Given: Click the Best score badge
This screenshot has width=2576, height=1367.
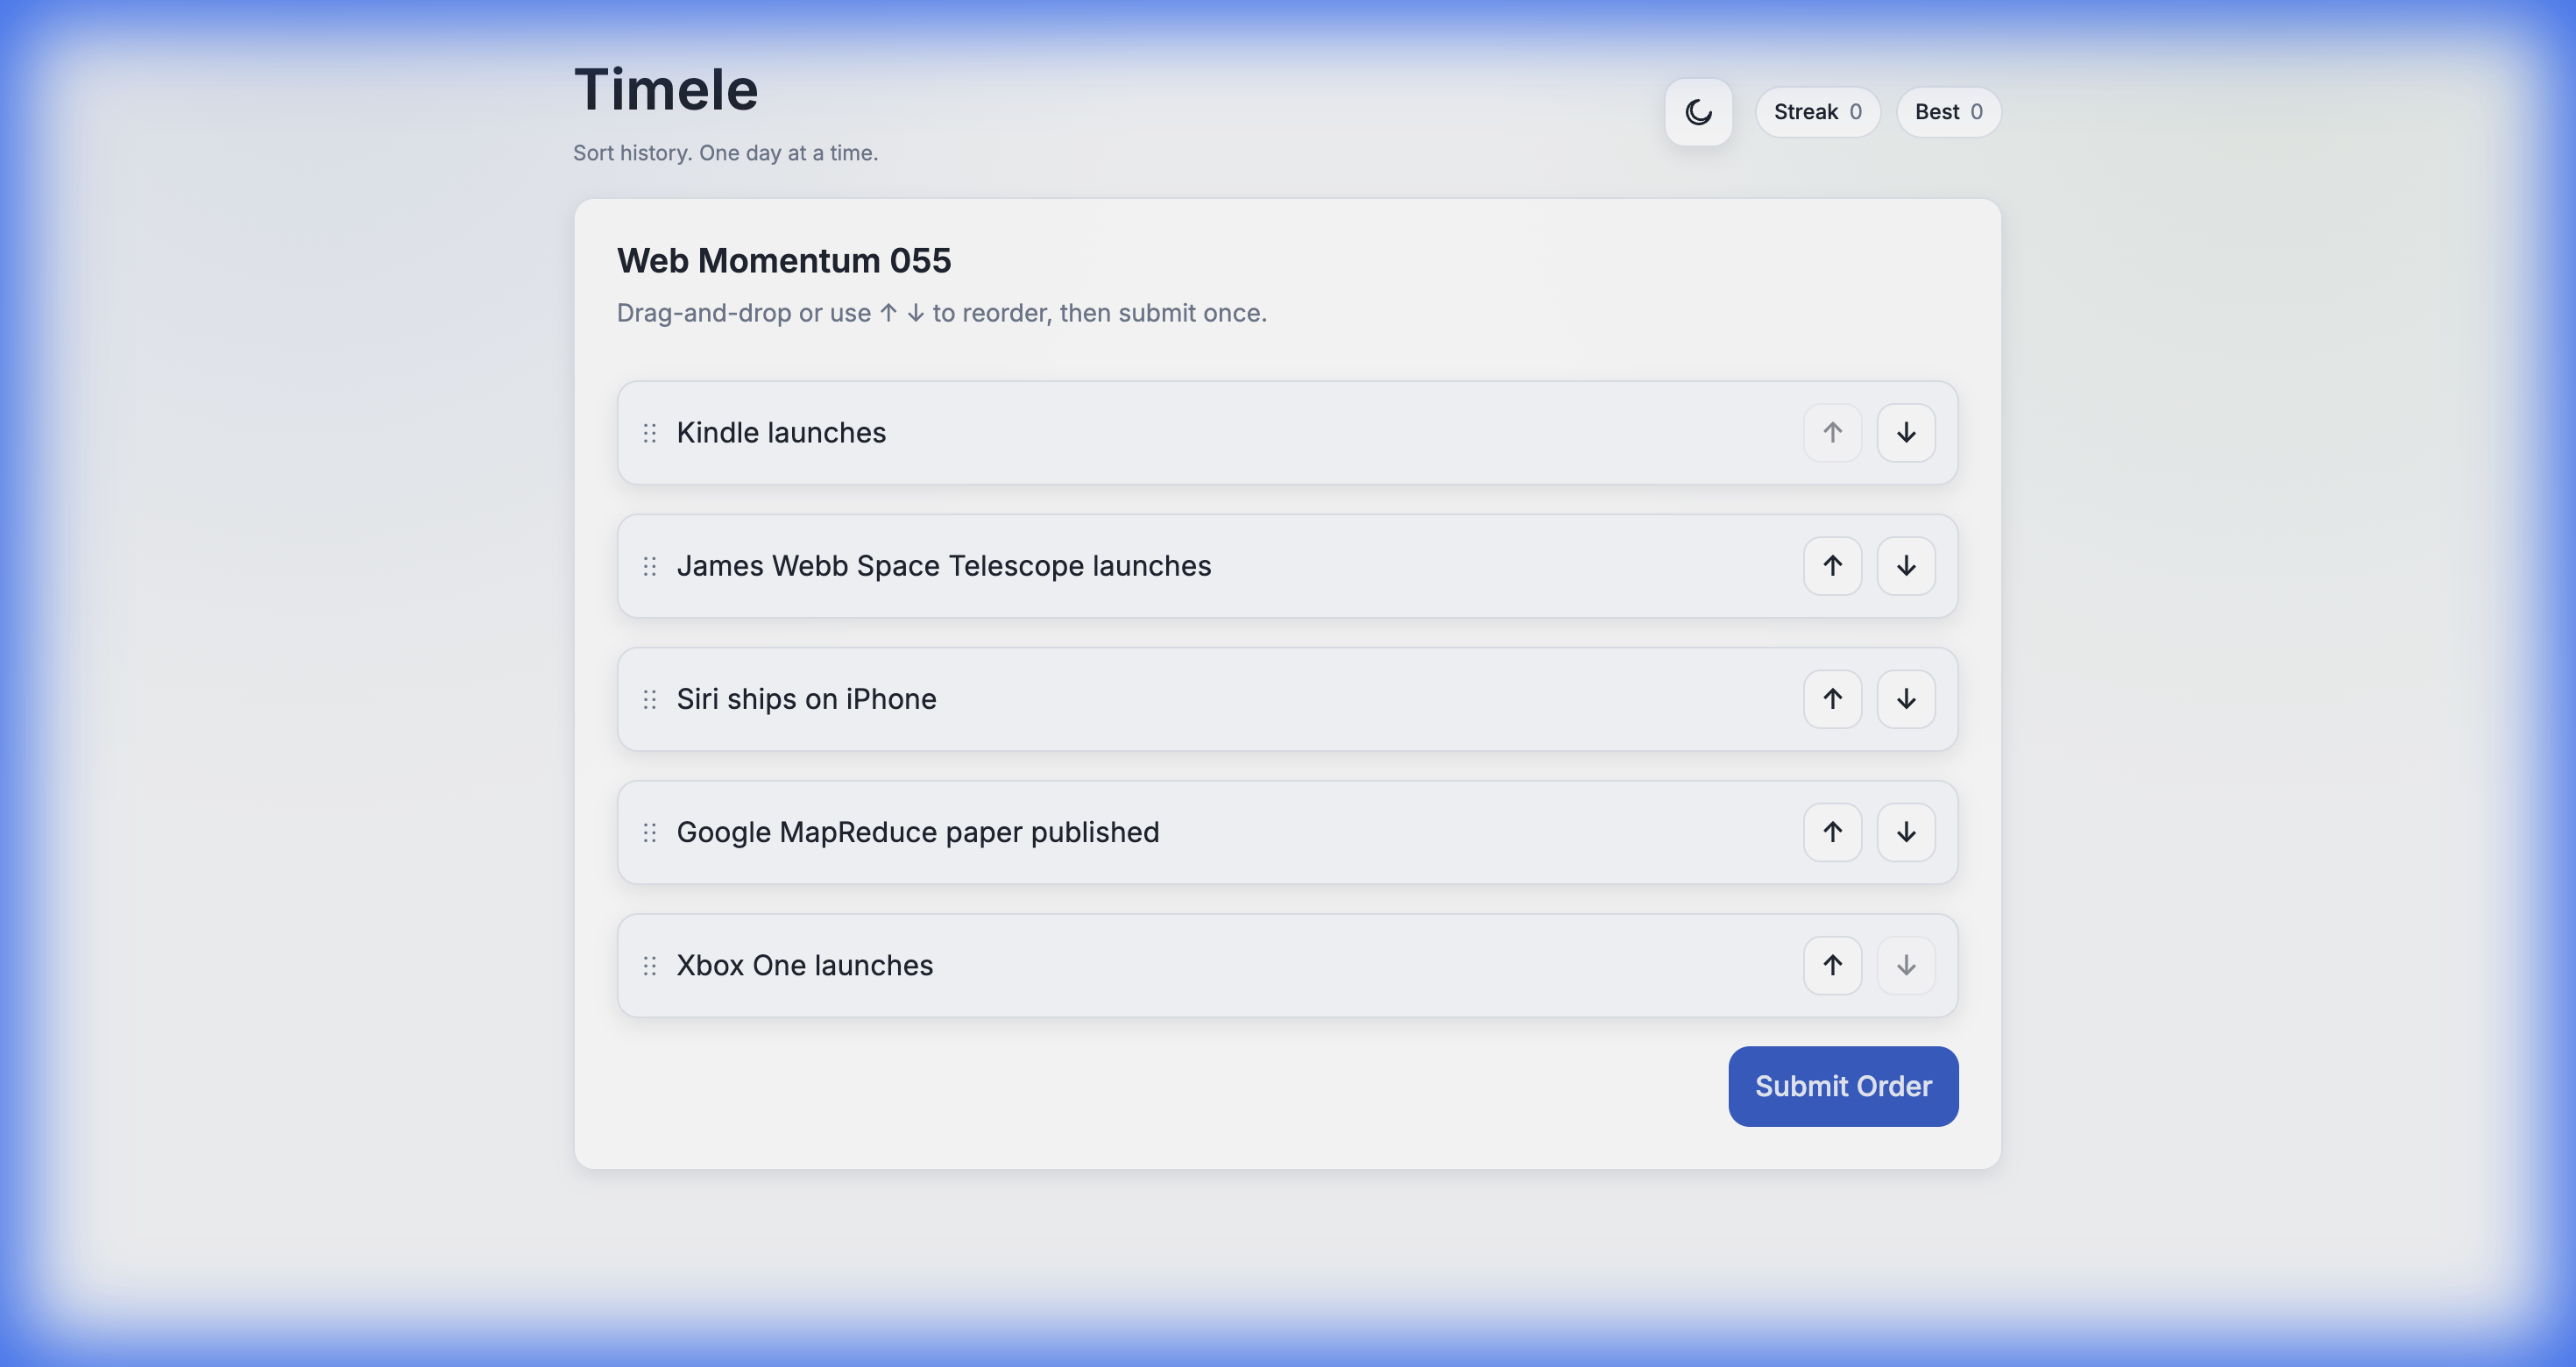Looking at the screenshot, I should point(1947,112).
